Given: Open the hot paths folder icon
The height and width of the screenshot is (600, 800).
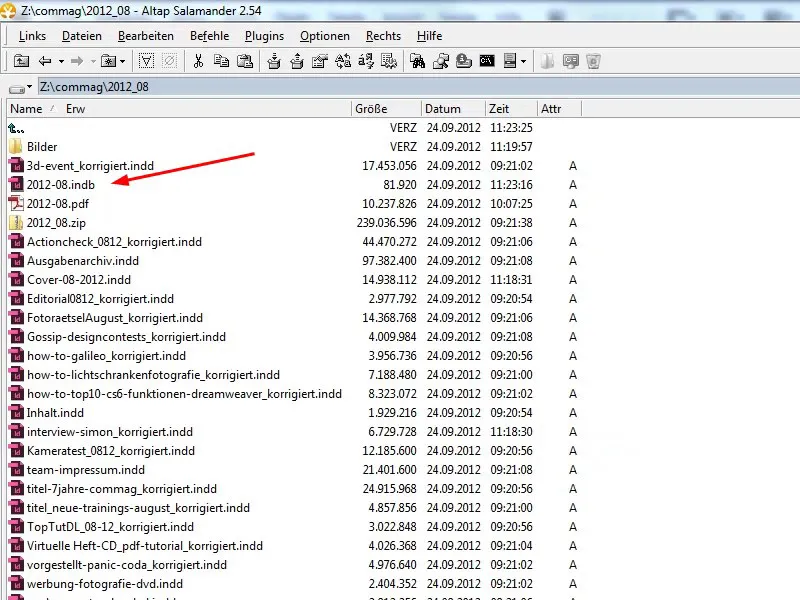Looking at the screenshot, I should [108, 61].
